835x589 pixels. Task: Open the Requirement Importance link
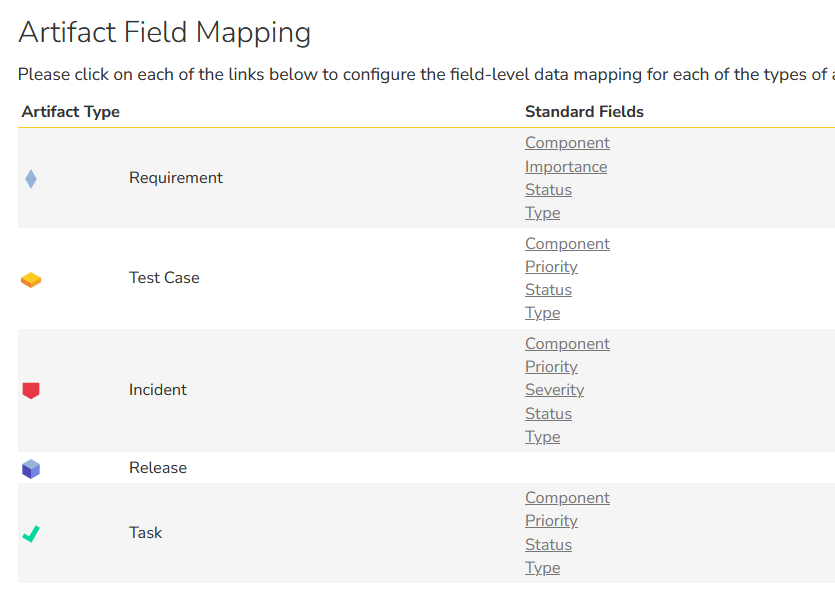[x=566, y=167]
